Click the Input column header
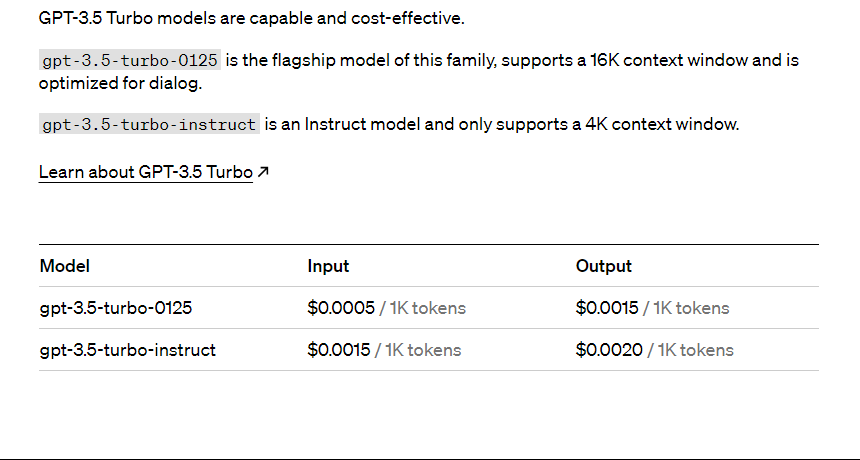 coord(328,266)
